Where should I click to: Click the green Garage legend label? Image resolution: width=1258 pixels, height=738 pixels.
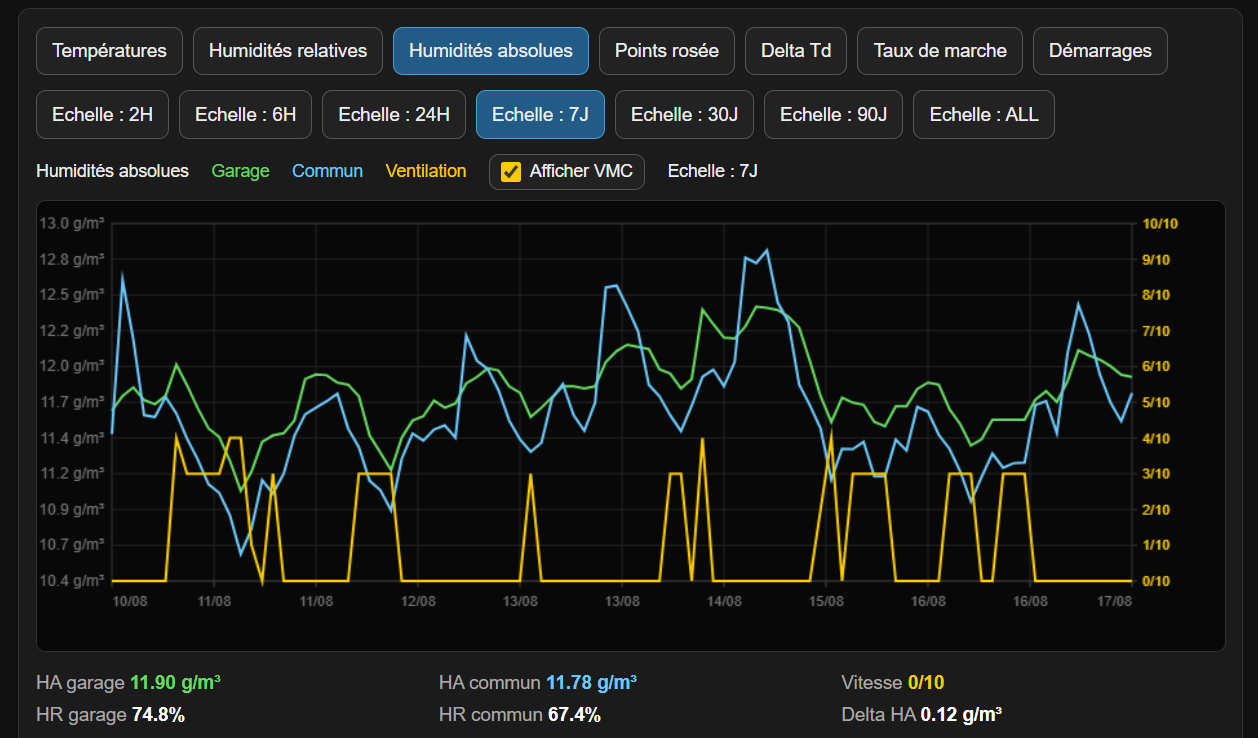coord(241,171)
